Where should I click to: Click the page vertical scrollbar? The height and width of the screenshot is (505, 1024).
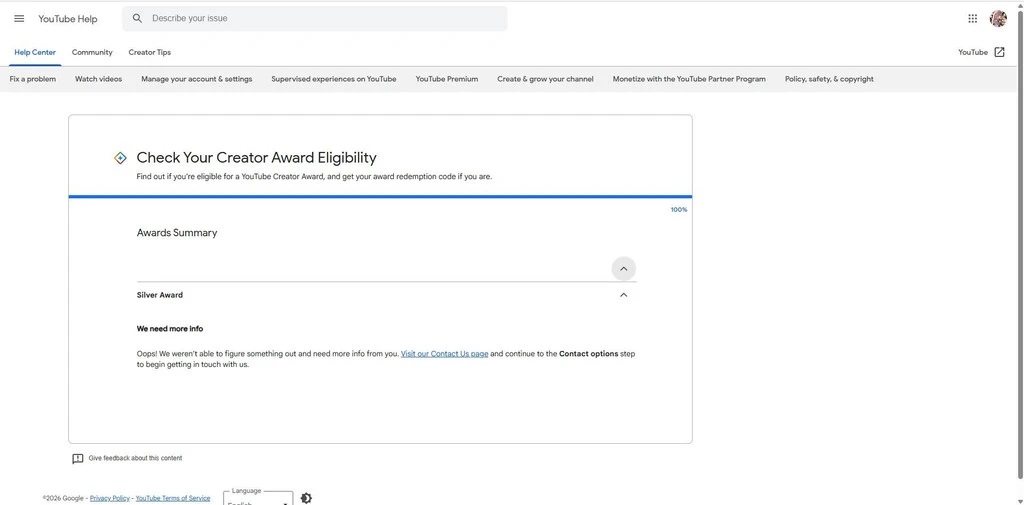point(1020,245)
